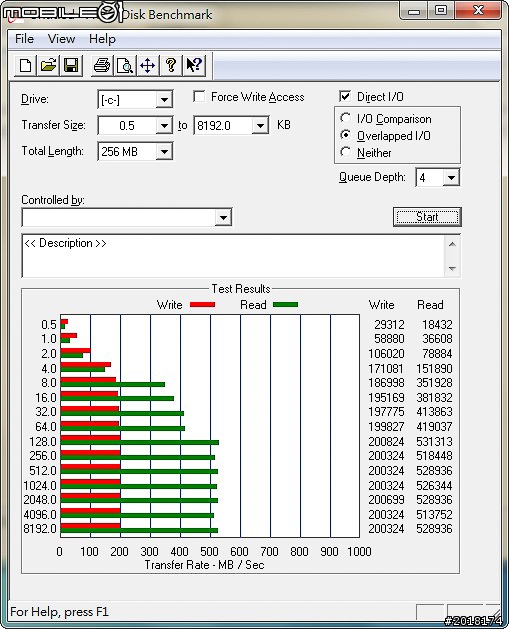Click the Read value 531313
Screen dimensions: 509x629
(x=434, y=442)
